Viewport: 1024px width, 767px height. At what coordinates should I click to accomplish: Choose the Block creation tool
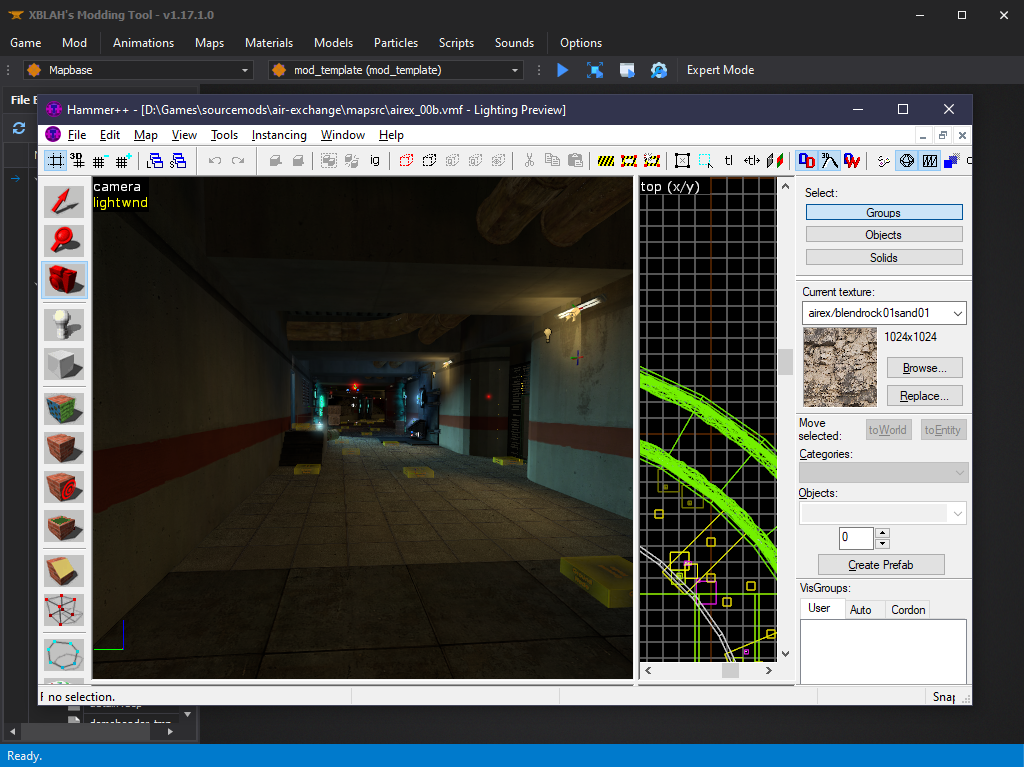[64, 364]
